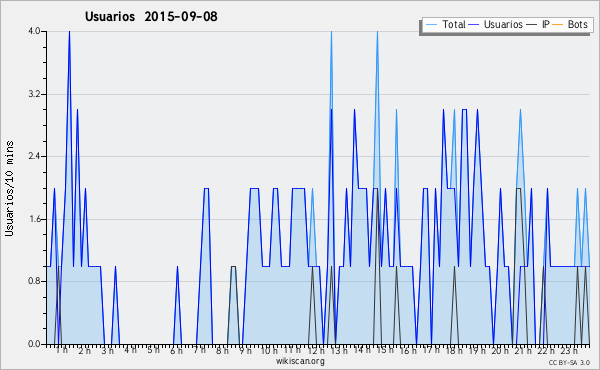This screenshot has height=370, width=600.
Task: Click the 2.4 y-axis value
Action: [34, 156]
